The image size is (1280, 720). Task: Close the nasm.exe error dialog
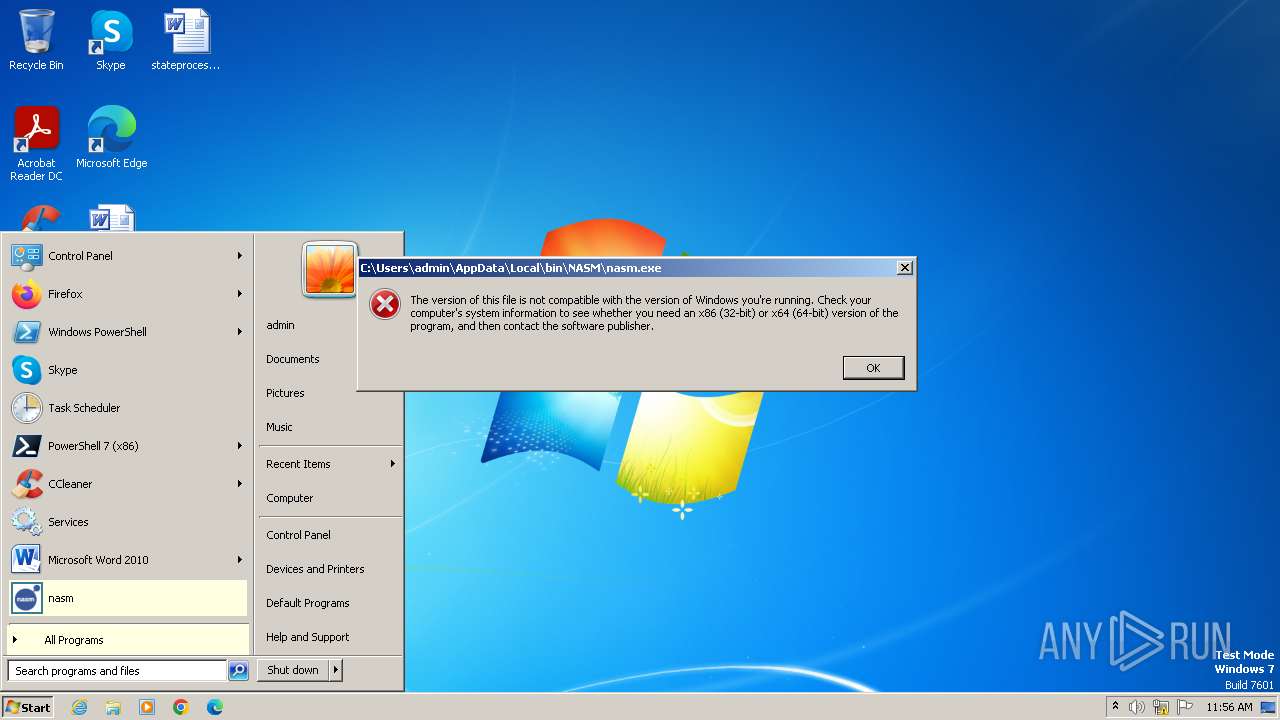click(x=904, y=268)
